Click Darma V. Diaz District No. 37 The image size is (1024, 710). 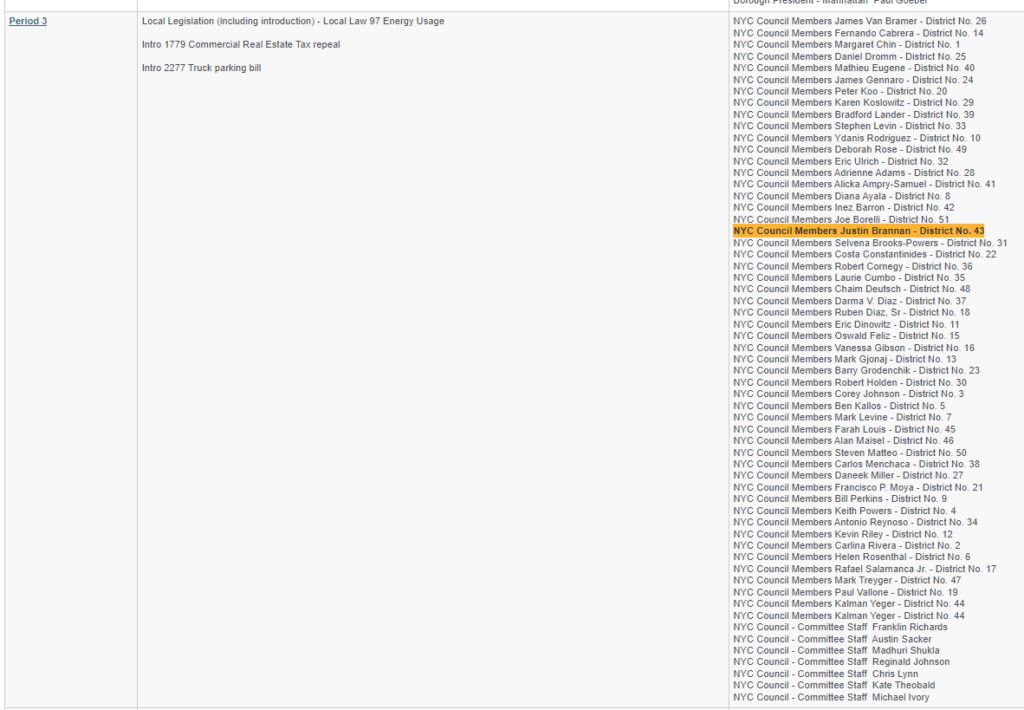[849, 300]
